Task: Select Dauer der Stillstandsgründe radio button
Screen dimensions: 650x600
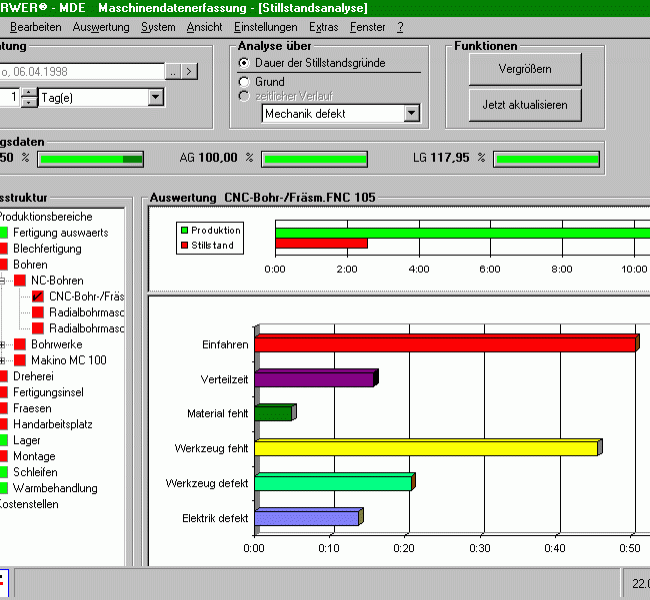Action: 244,63
